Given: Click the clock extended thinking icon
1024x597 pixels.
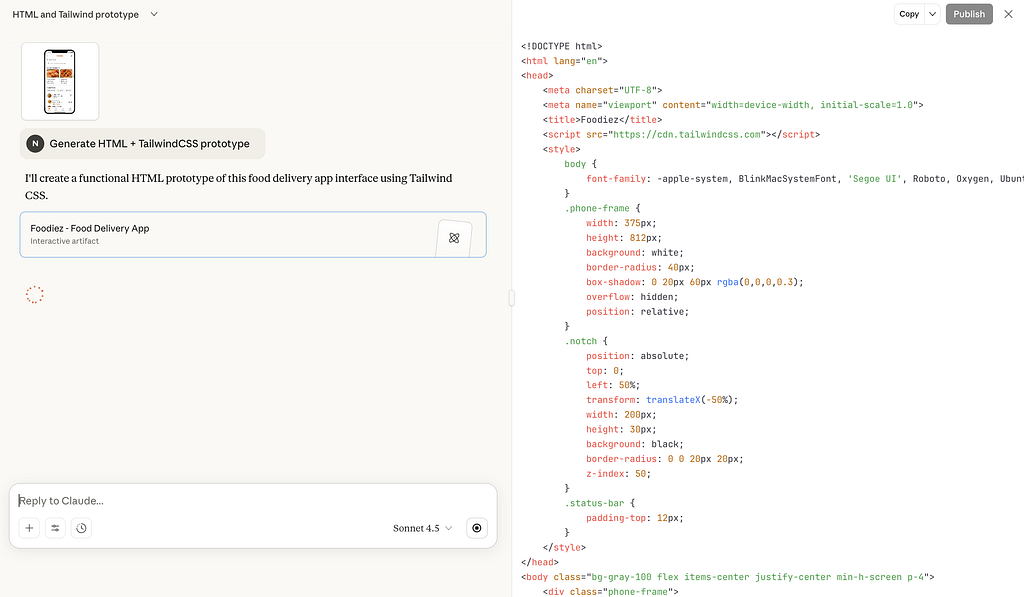Looking at the screenshot, I should (x=81, y=528).
